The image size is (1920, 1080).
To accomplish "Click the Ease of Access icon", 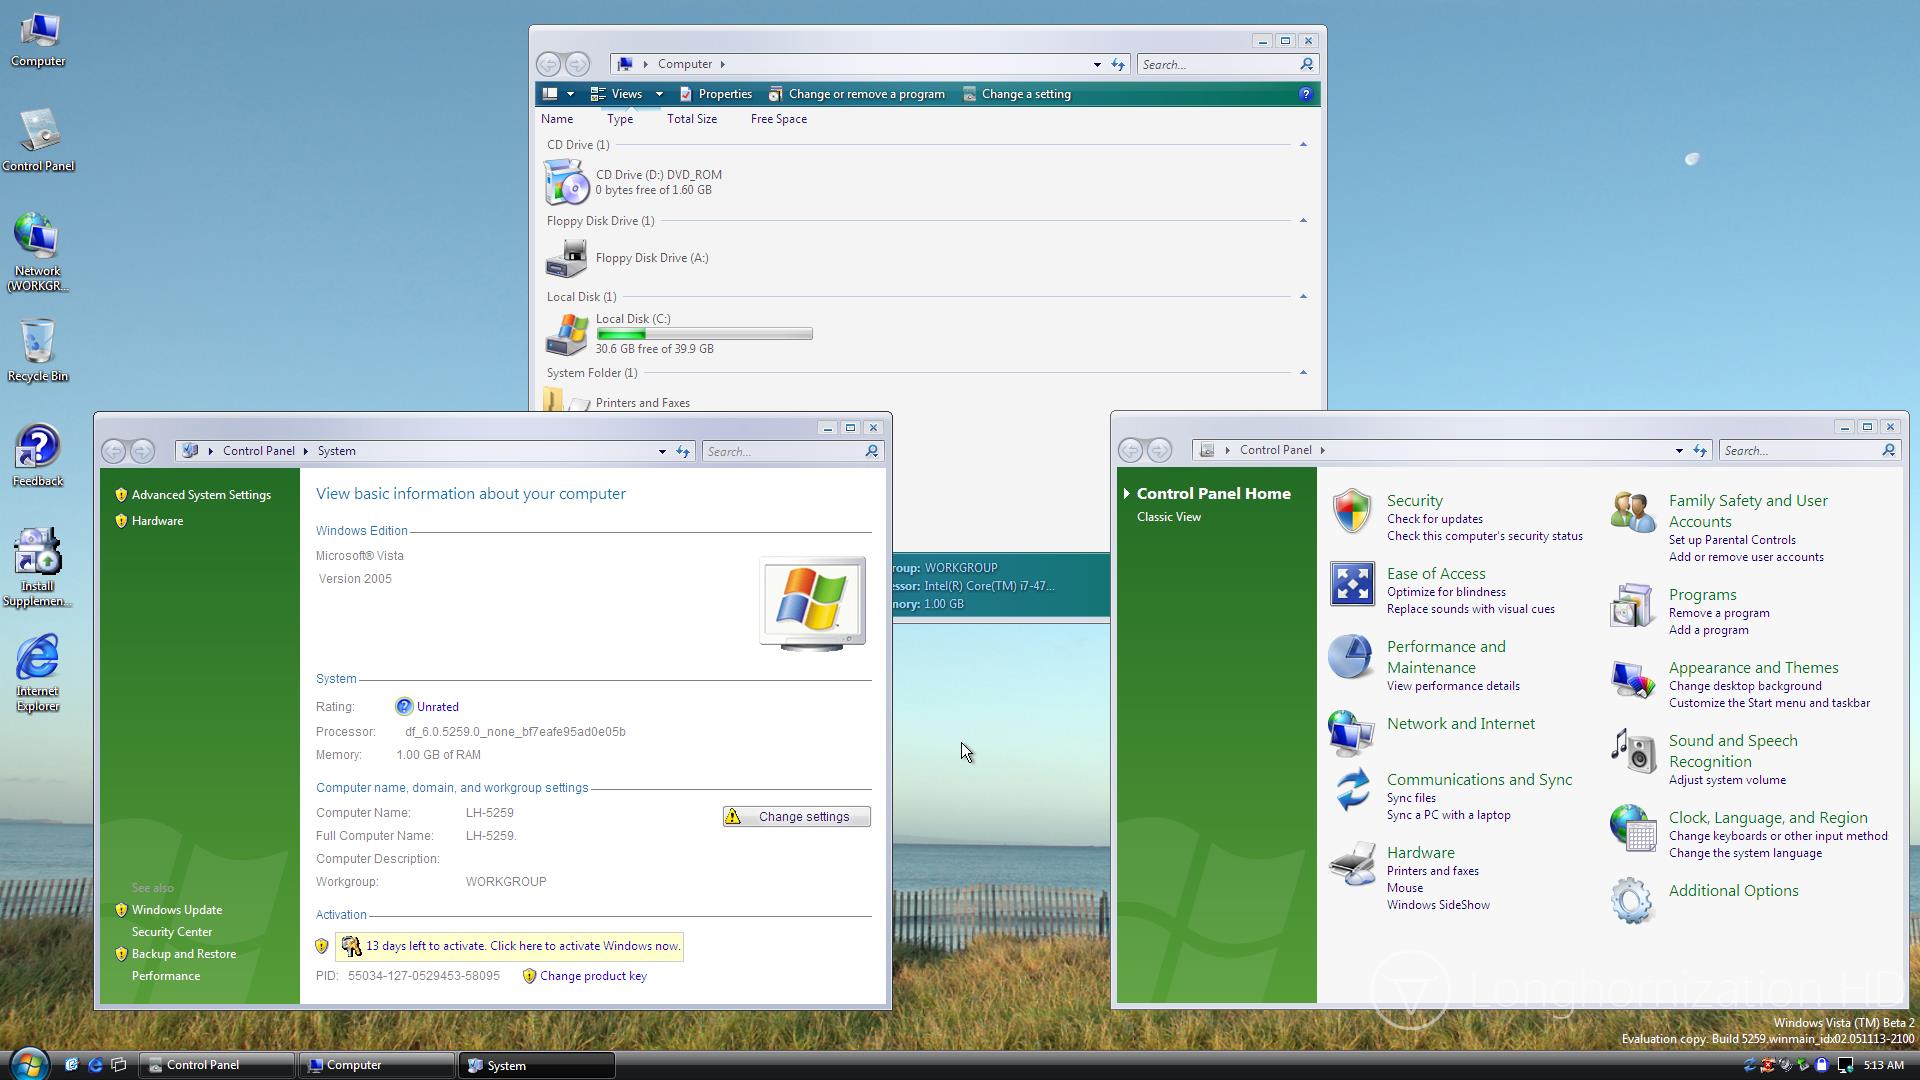I will coord(1351,584).
